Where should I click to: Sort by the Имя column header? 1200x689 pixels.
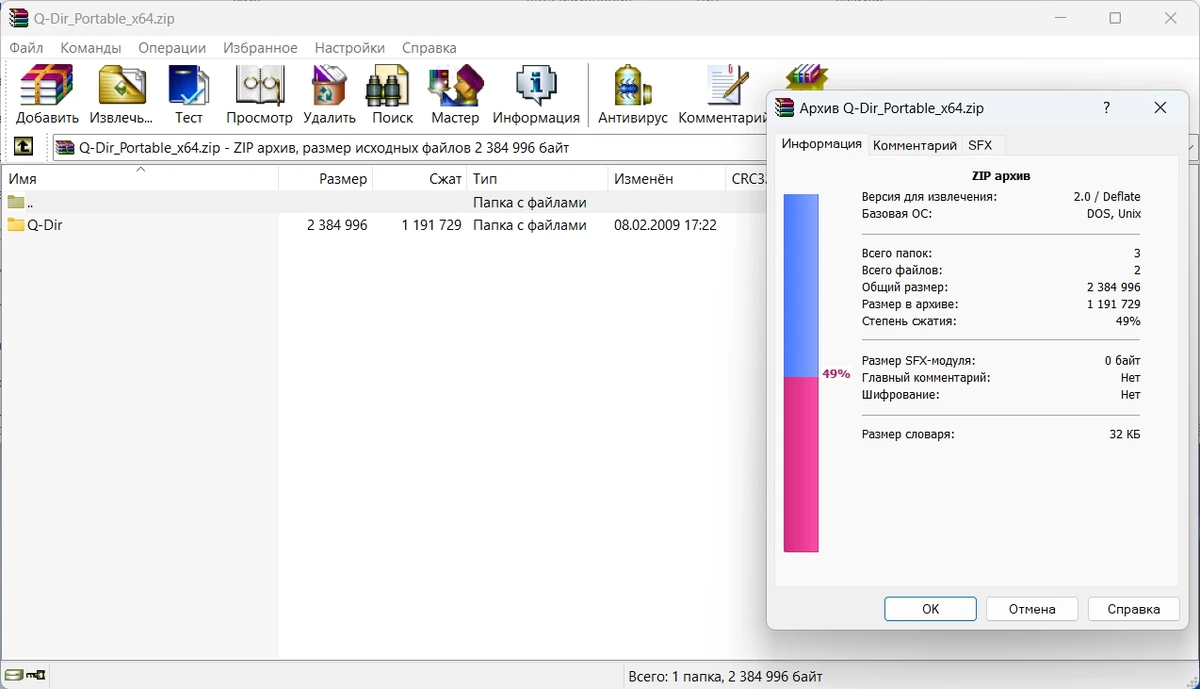140,179
